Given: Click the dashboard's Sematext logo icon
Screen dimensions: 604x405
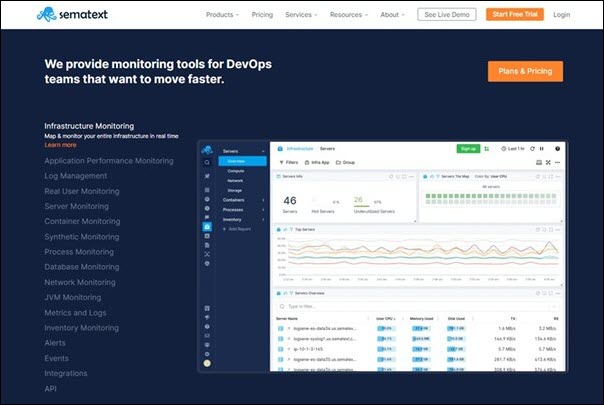Looking at the screenshot, I should (207, 150).
